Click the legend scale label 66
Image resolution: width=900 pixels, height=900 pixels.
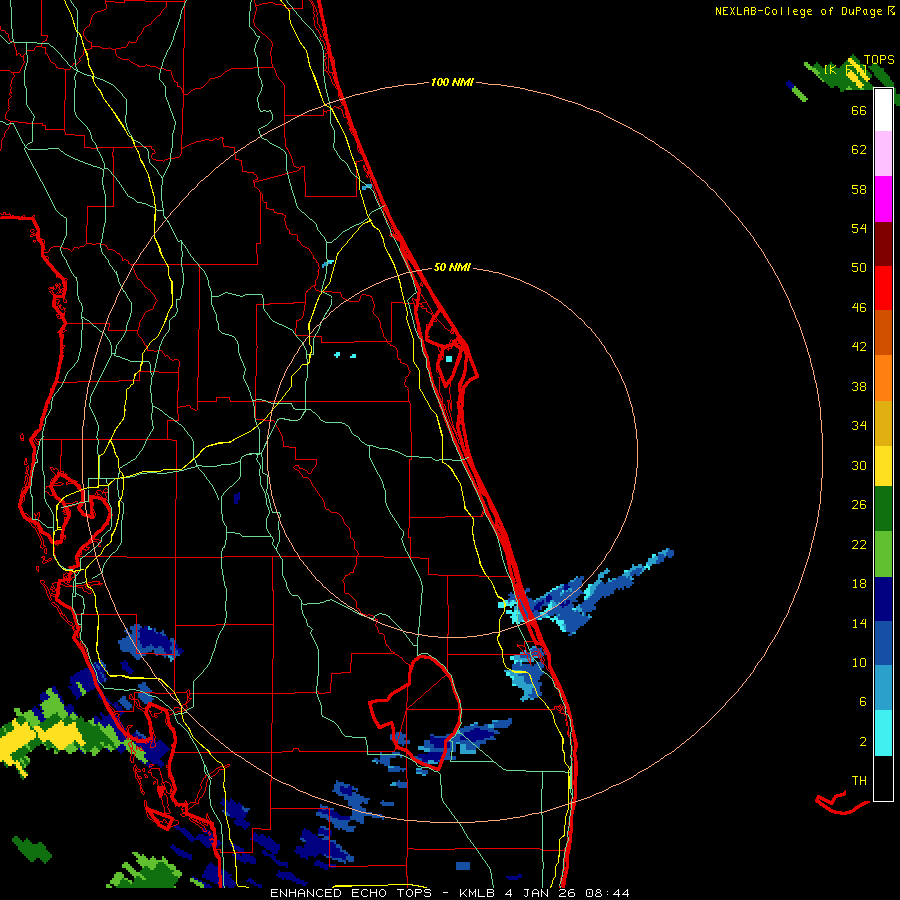(859, 111)
